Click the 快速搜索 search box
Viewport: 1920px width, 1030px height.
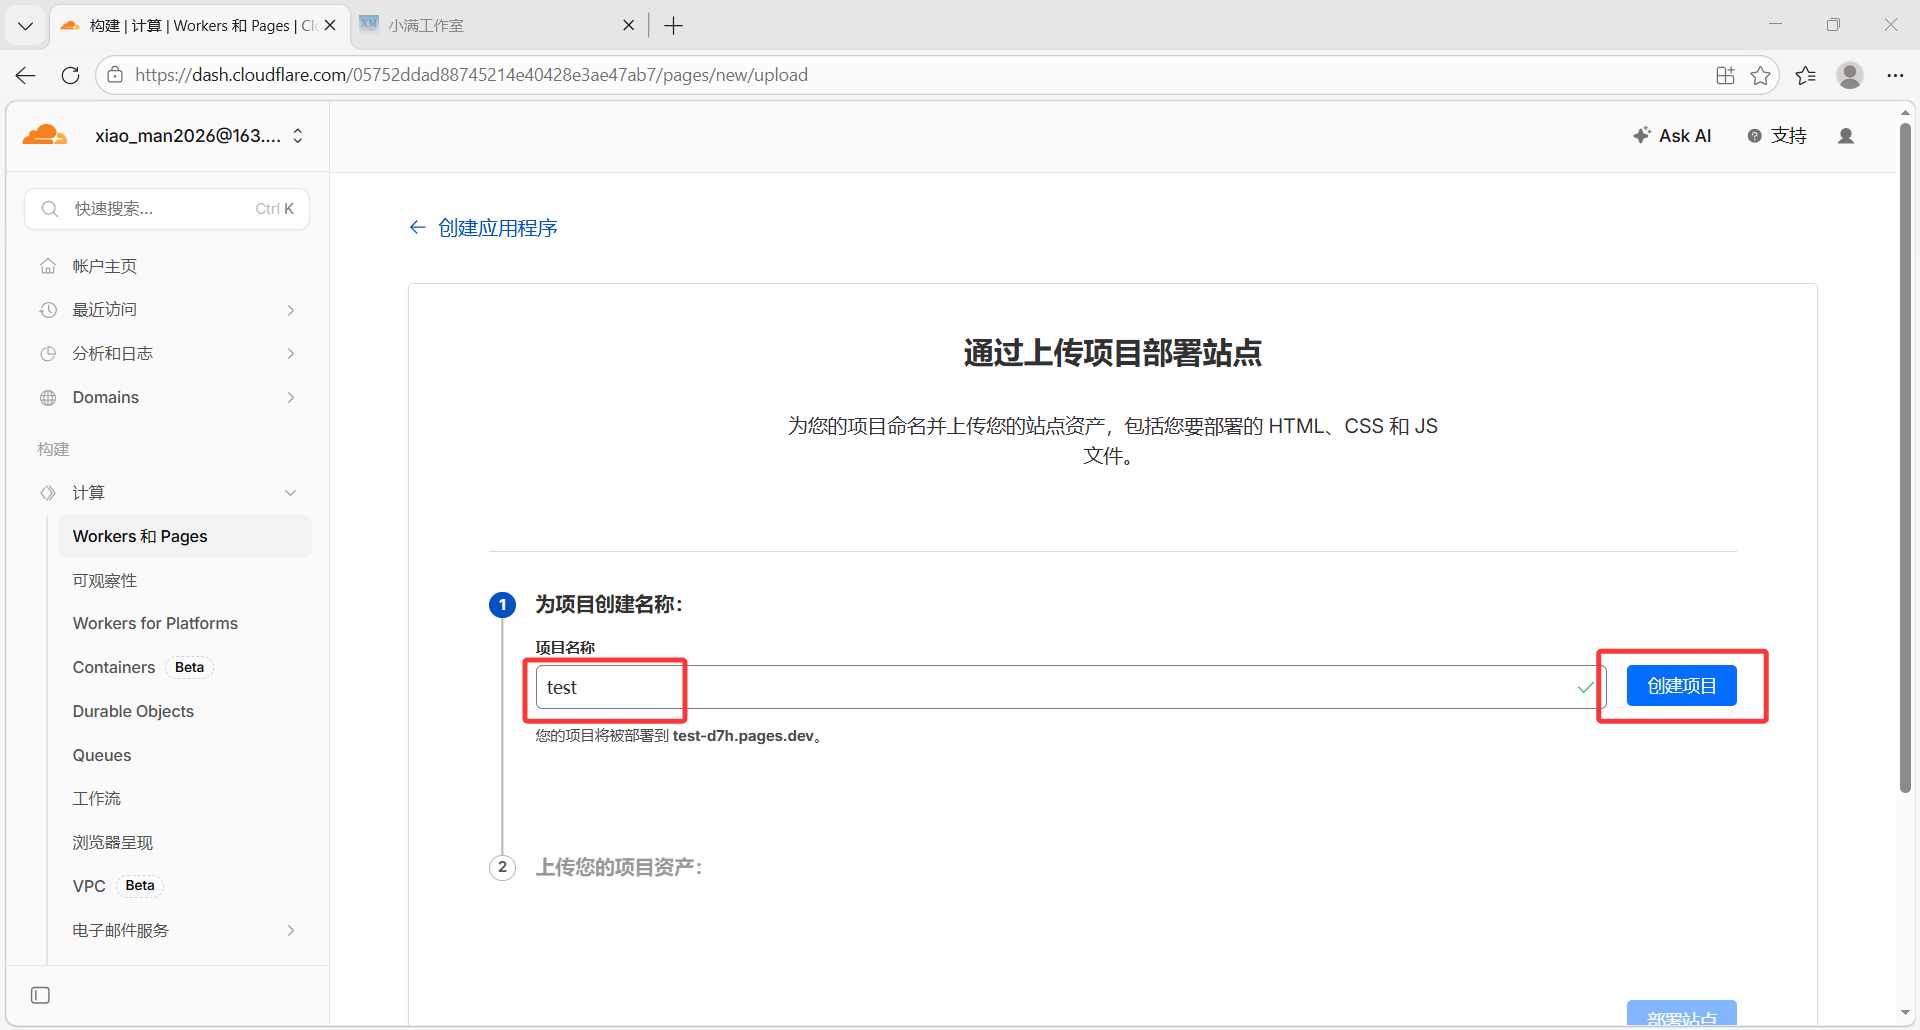coord(166,209)
